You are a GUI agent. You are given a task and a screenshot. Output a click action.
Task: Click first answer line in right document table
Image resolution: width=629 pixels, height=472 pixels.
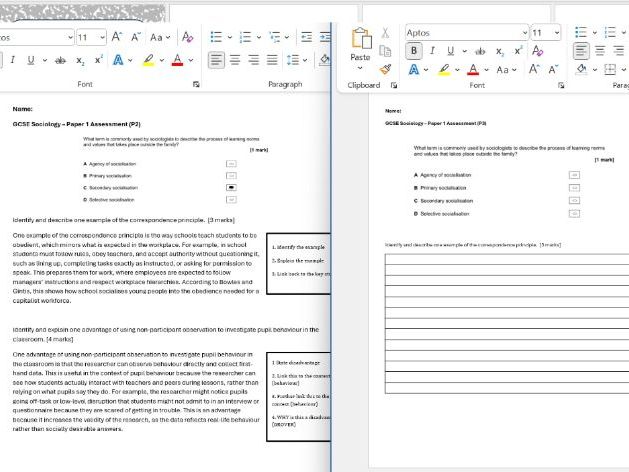(507, 259)
